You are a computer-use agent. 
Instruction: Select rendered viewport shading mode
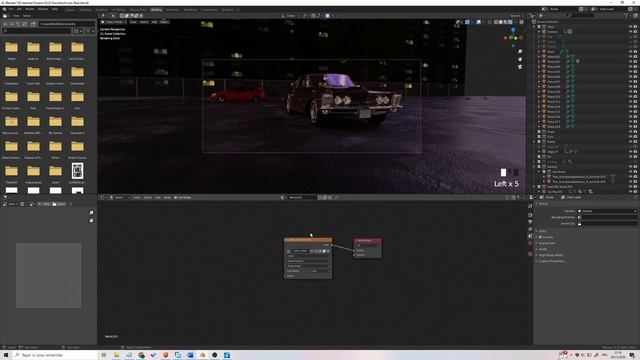pyautogui.click(x=510, y=22)
